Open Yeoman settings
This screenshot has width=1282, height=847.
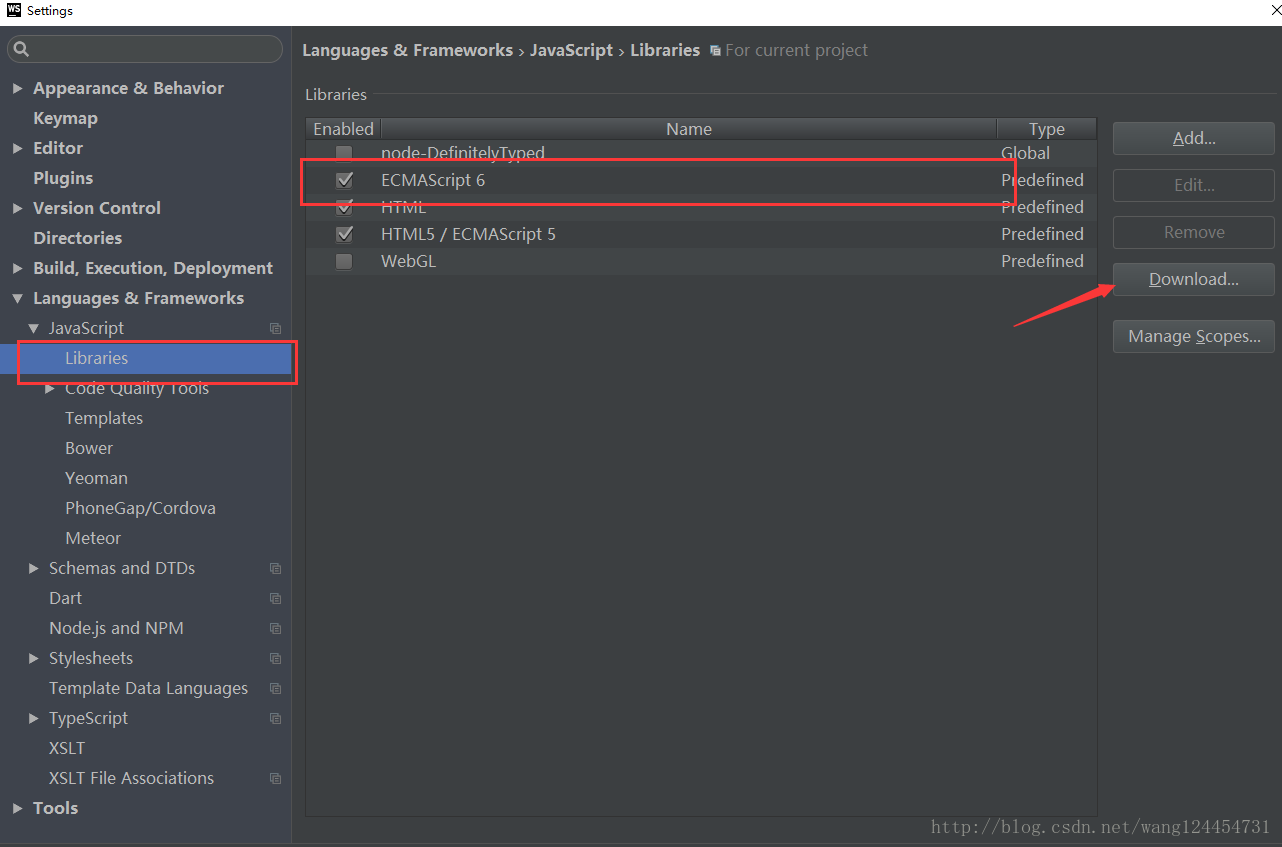(x=96, y=478)
